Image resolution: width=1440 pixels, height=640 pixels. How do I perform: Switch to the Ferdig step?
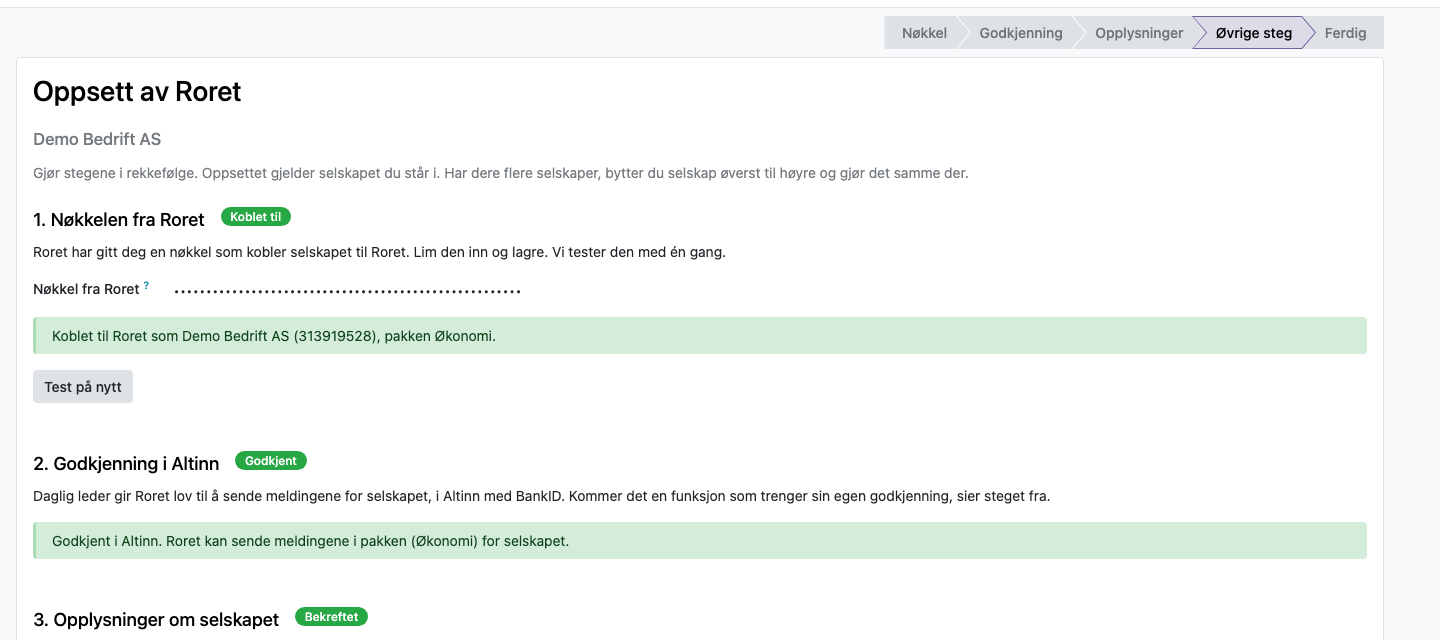coord(1345,33)
